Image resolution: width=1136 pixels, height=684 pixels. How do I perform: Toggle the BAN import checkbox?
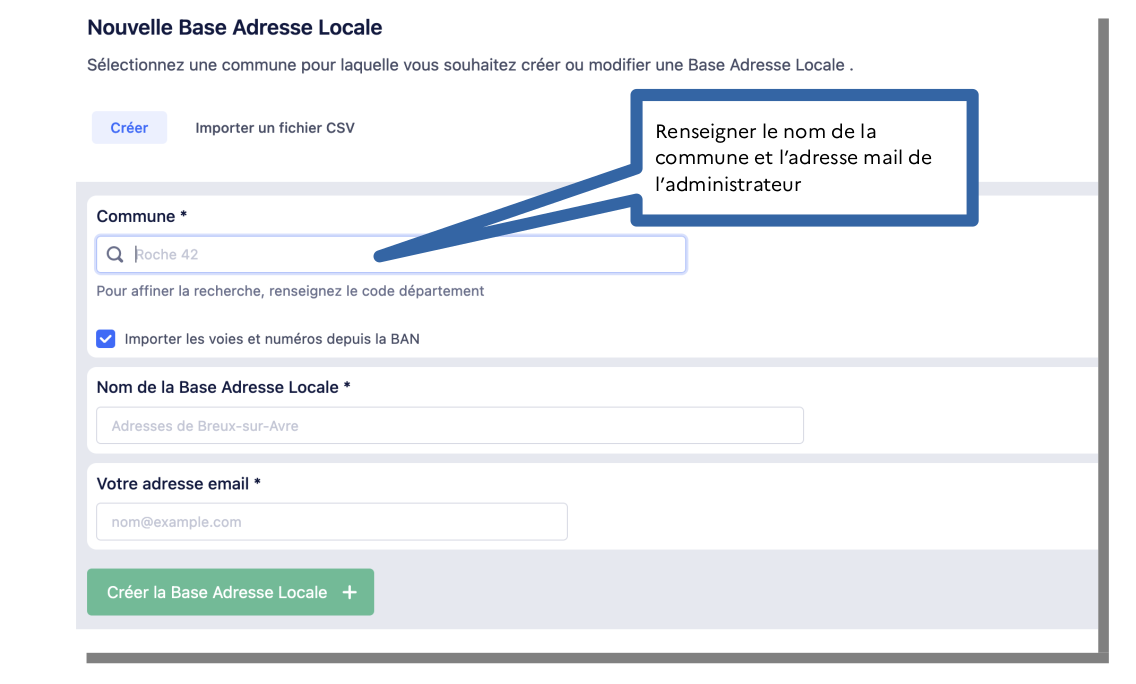click(106, 339)
